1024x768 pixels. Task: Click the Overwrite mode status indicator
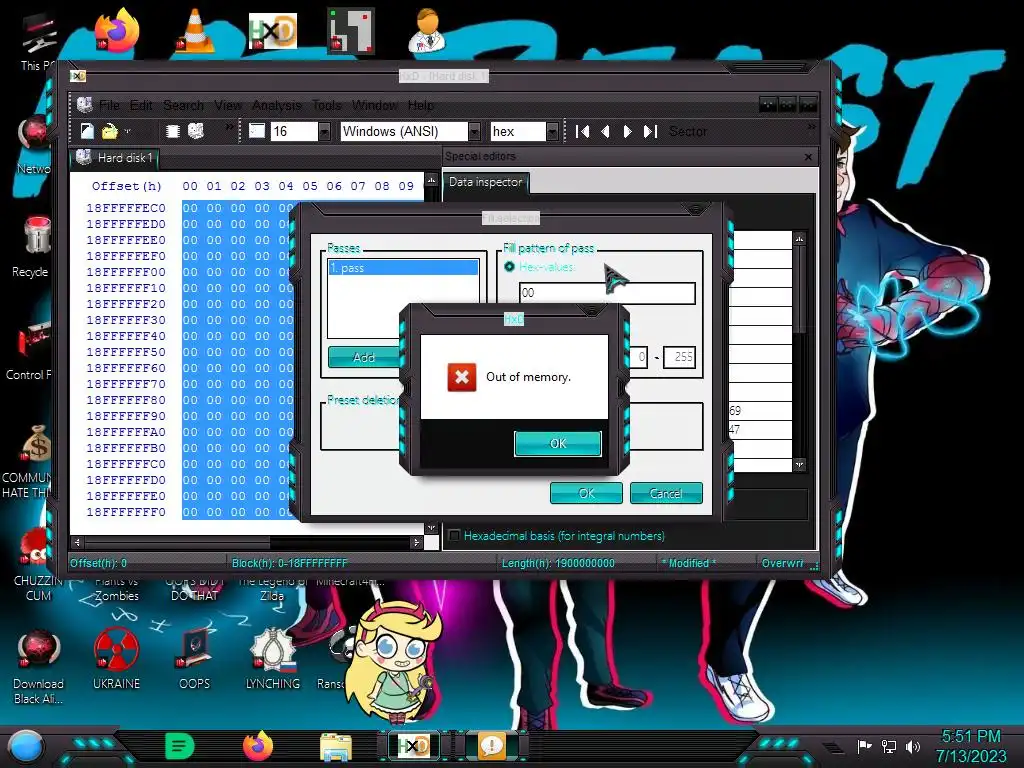pos(782,563)
